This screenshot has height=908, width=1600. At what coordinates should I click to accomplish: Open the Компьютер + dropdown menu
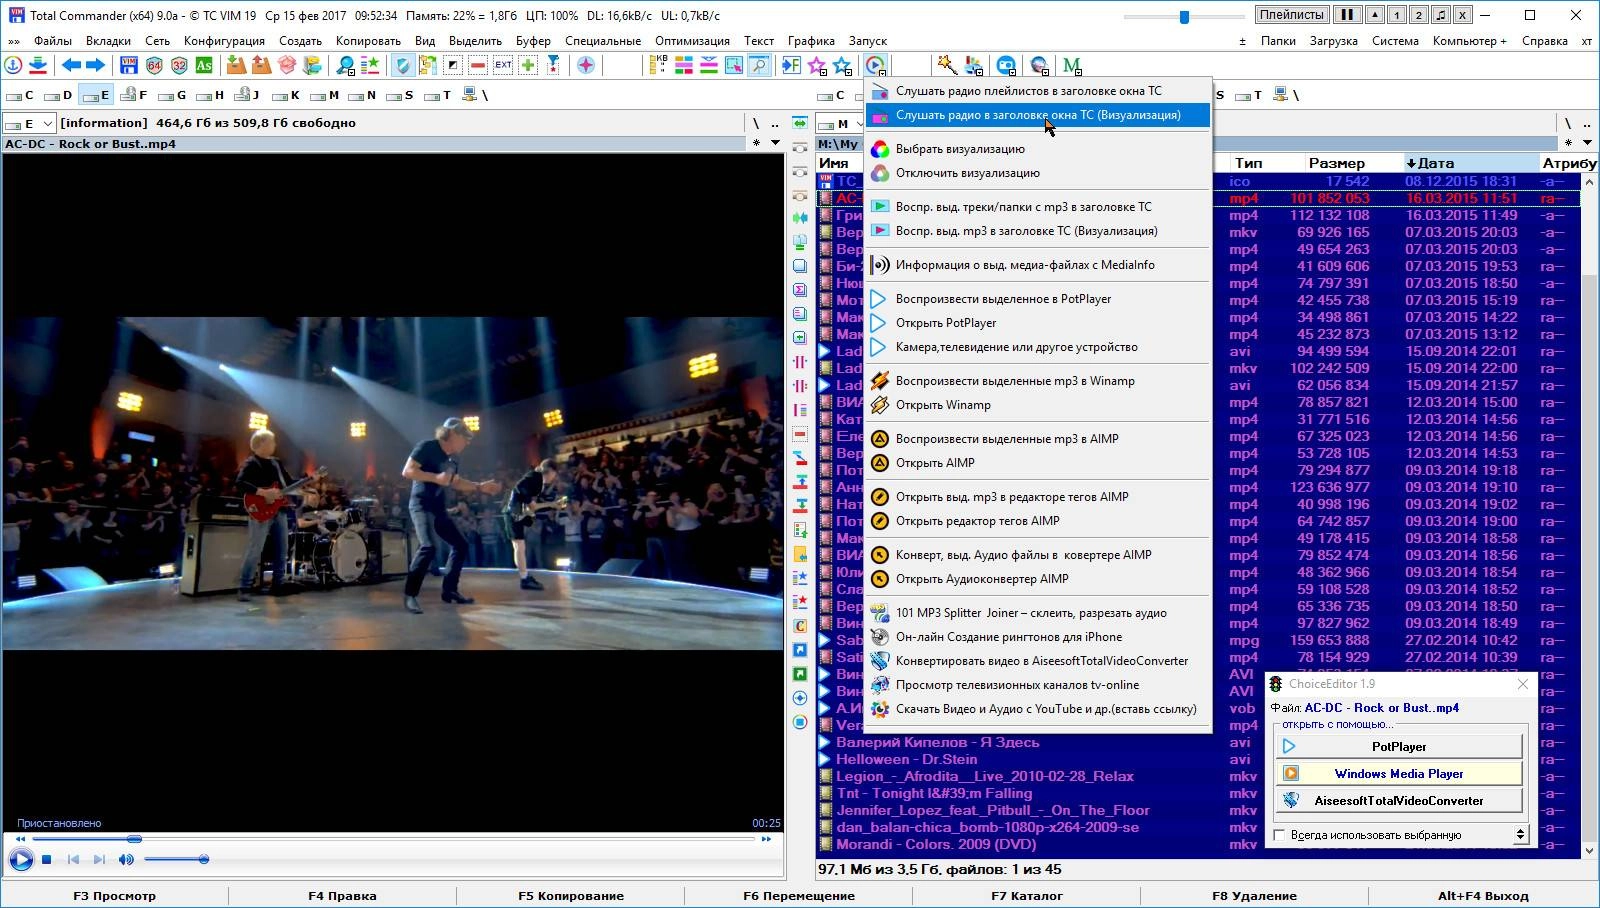click(1469, 41)
